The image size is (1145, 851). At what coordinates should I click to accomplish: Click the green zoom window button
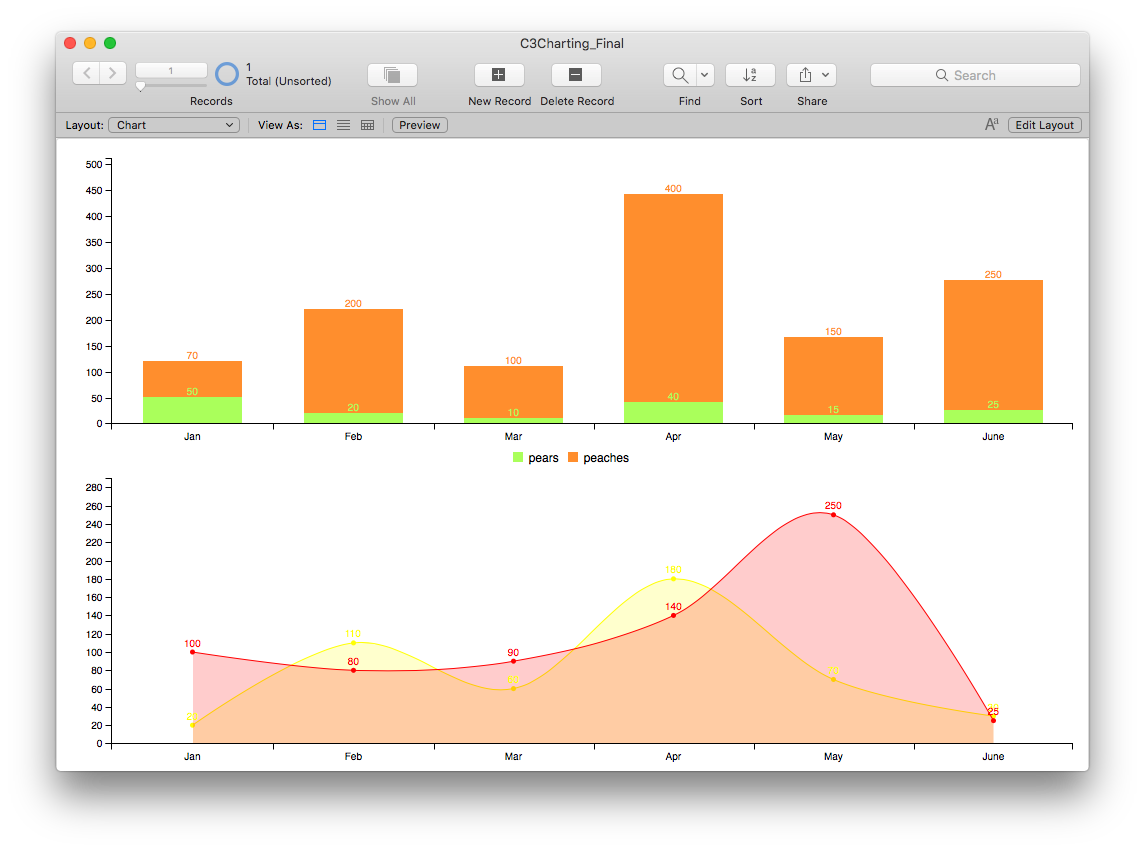(x=110, y=43)
